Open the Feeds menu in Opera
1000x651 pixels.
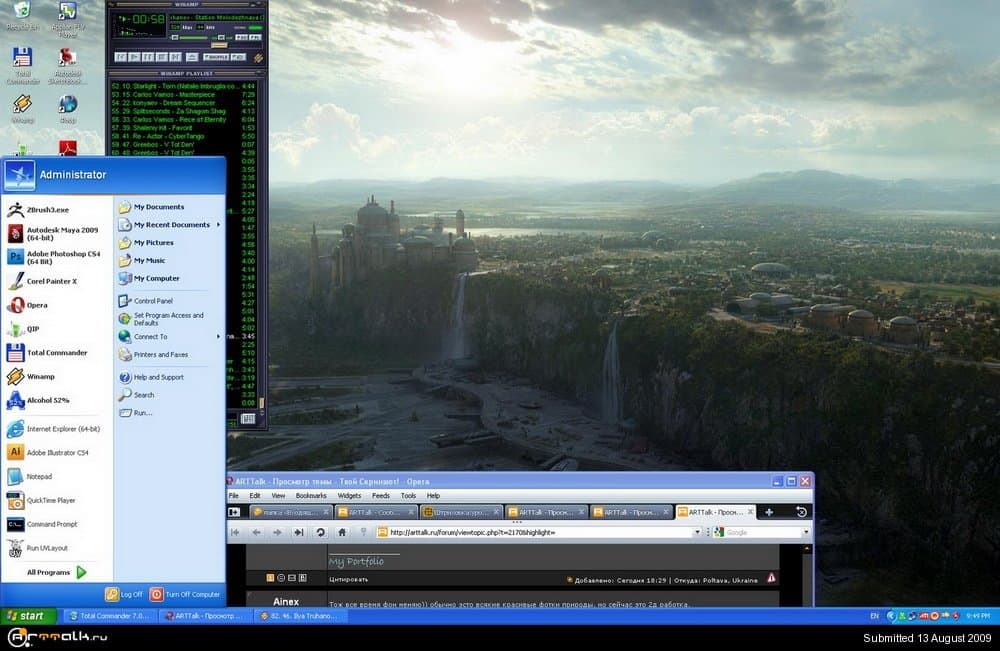[x=381, y=495]
